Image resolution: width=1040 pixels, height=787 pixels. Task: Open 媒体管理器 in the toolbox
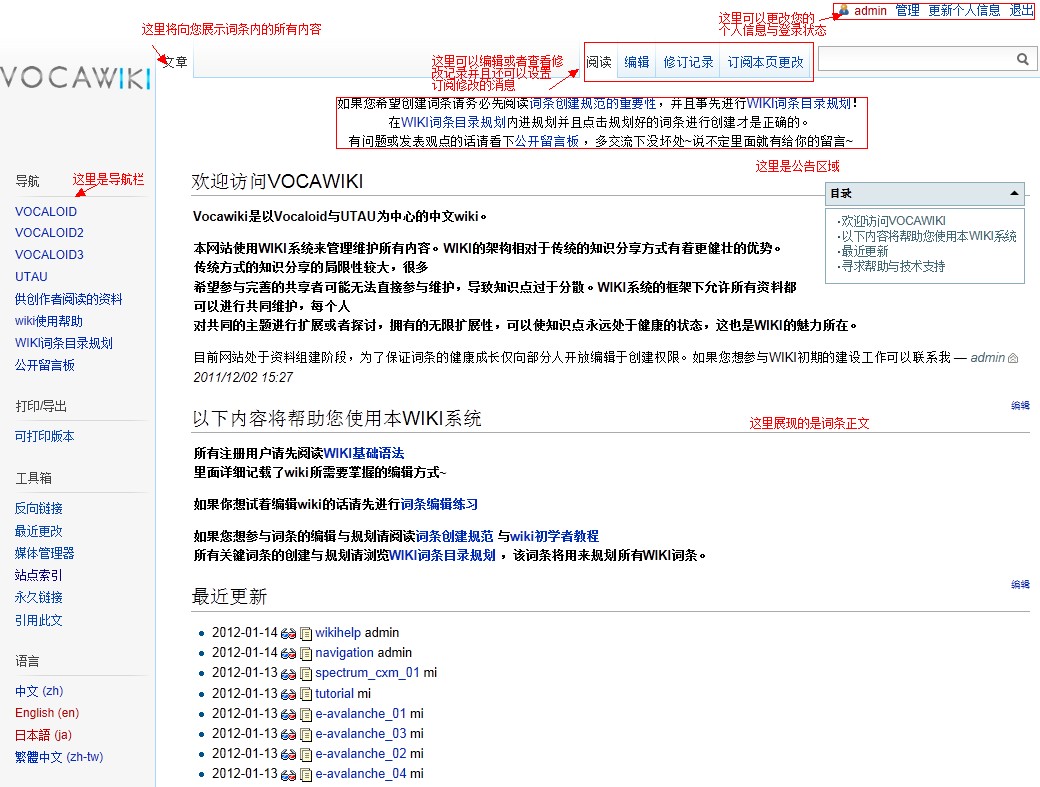click(x=44, y=553)
